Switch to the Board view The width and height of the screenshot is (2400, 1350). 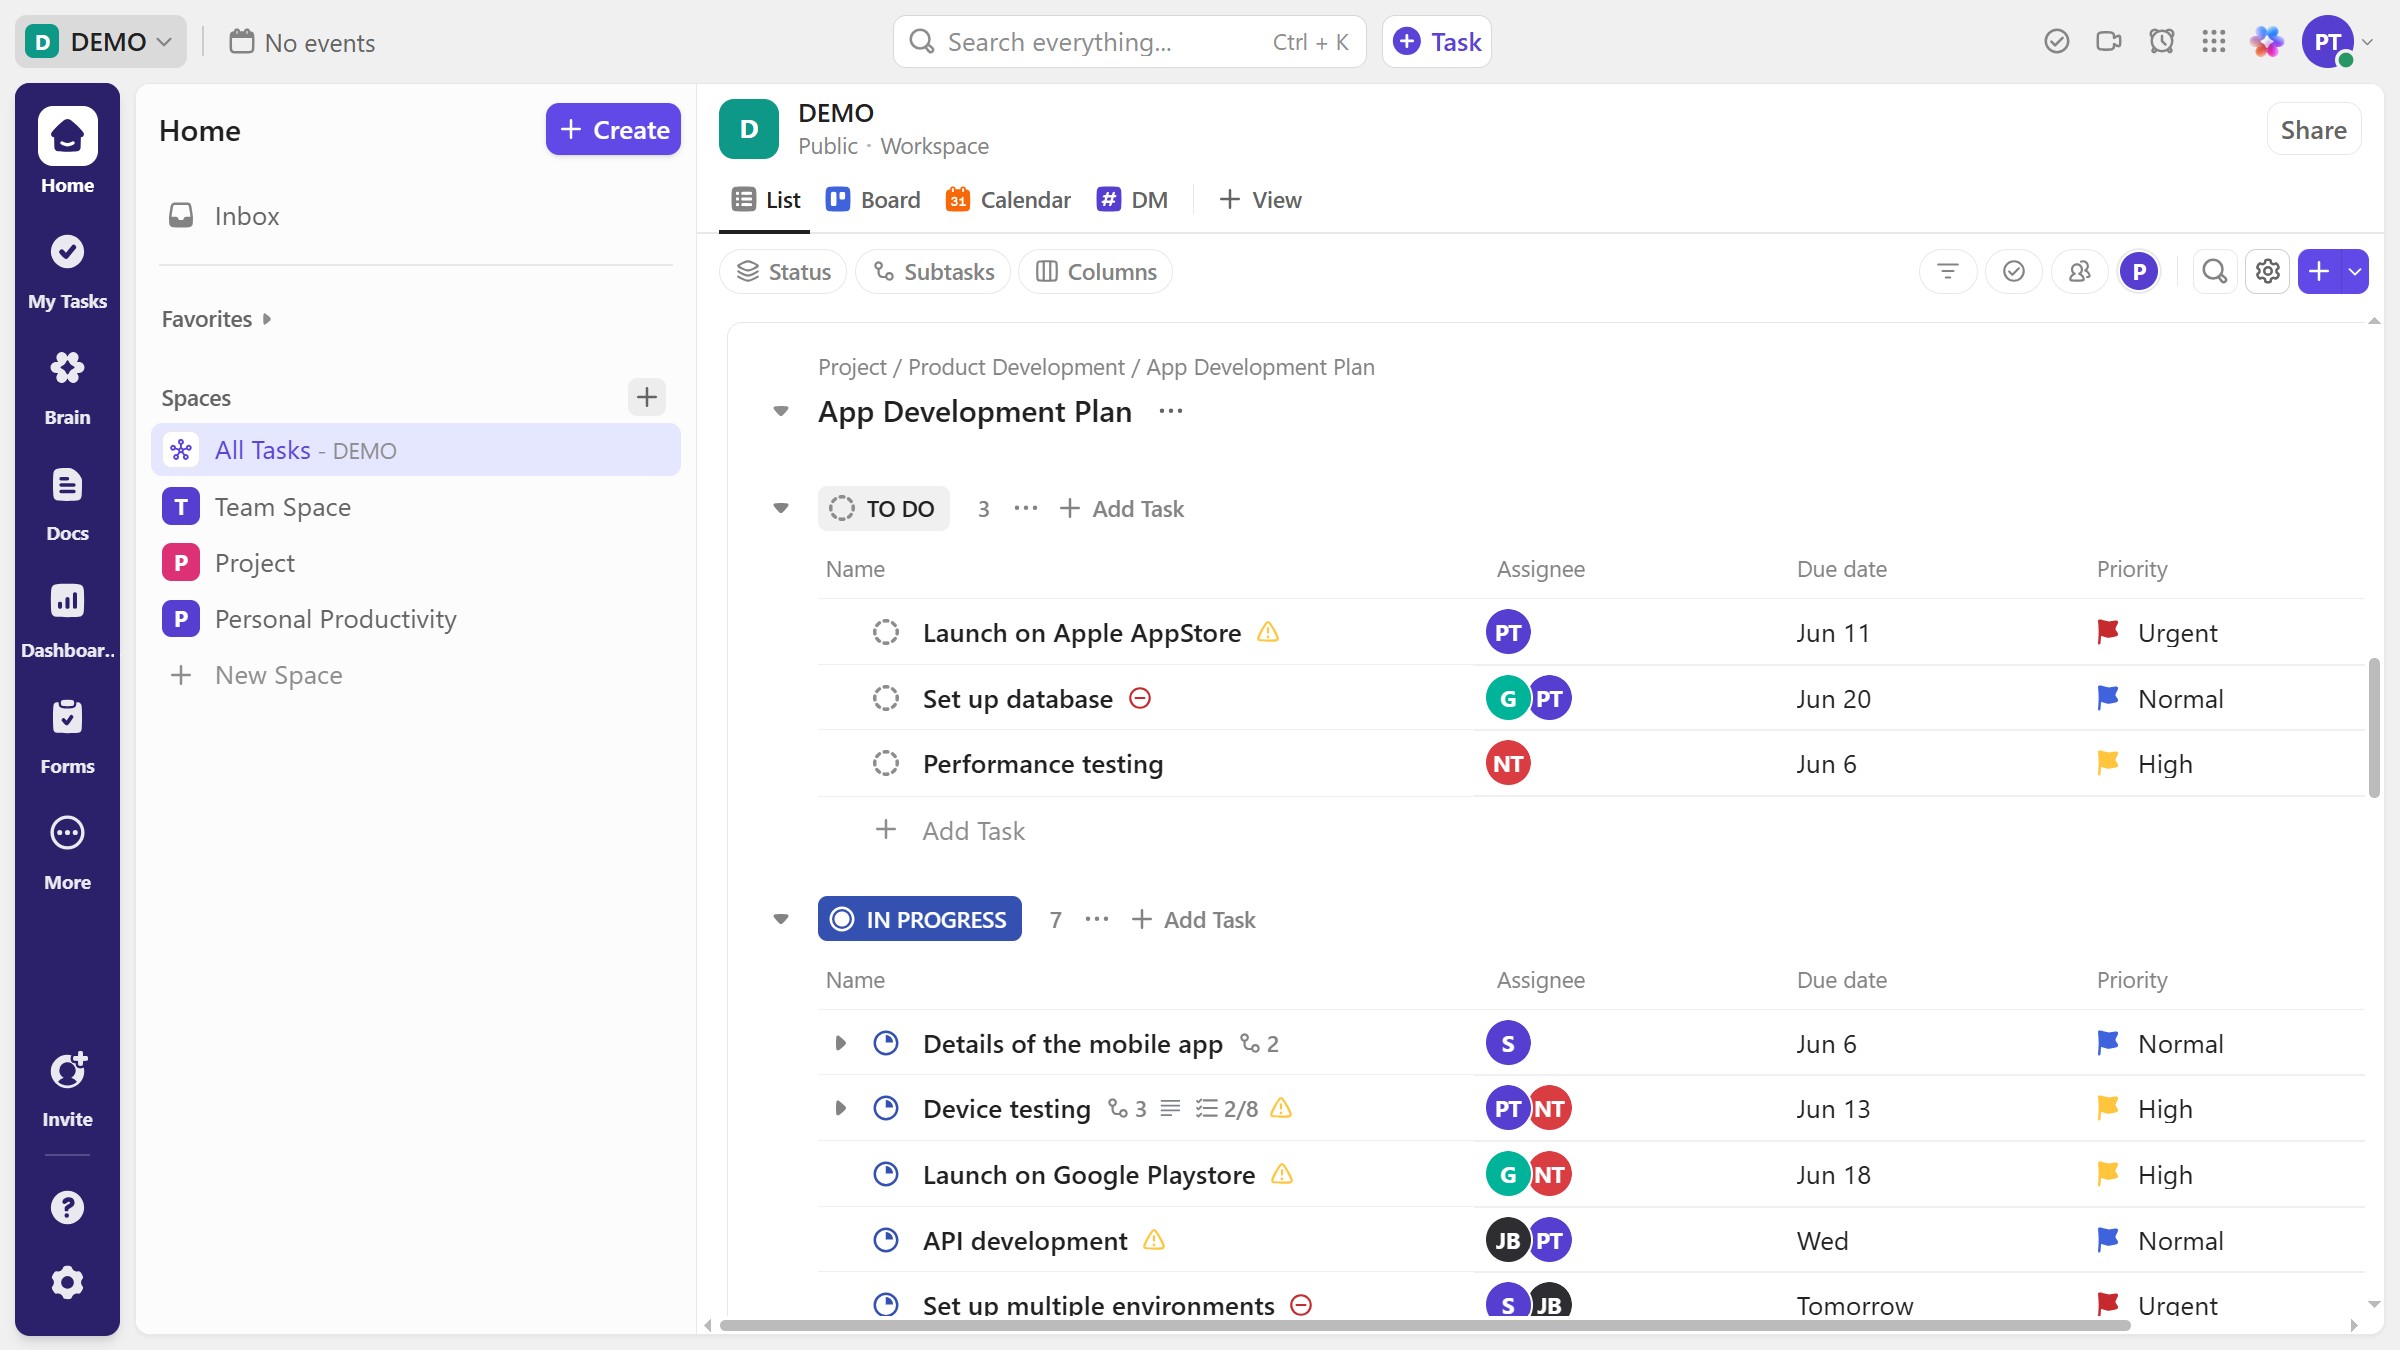[x=872, y=199]
